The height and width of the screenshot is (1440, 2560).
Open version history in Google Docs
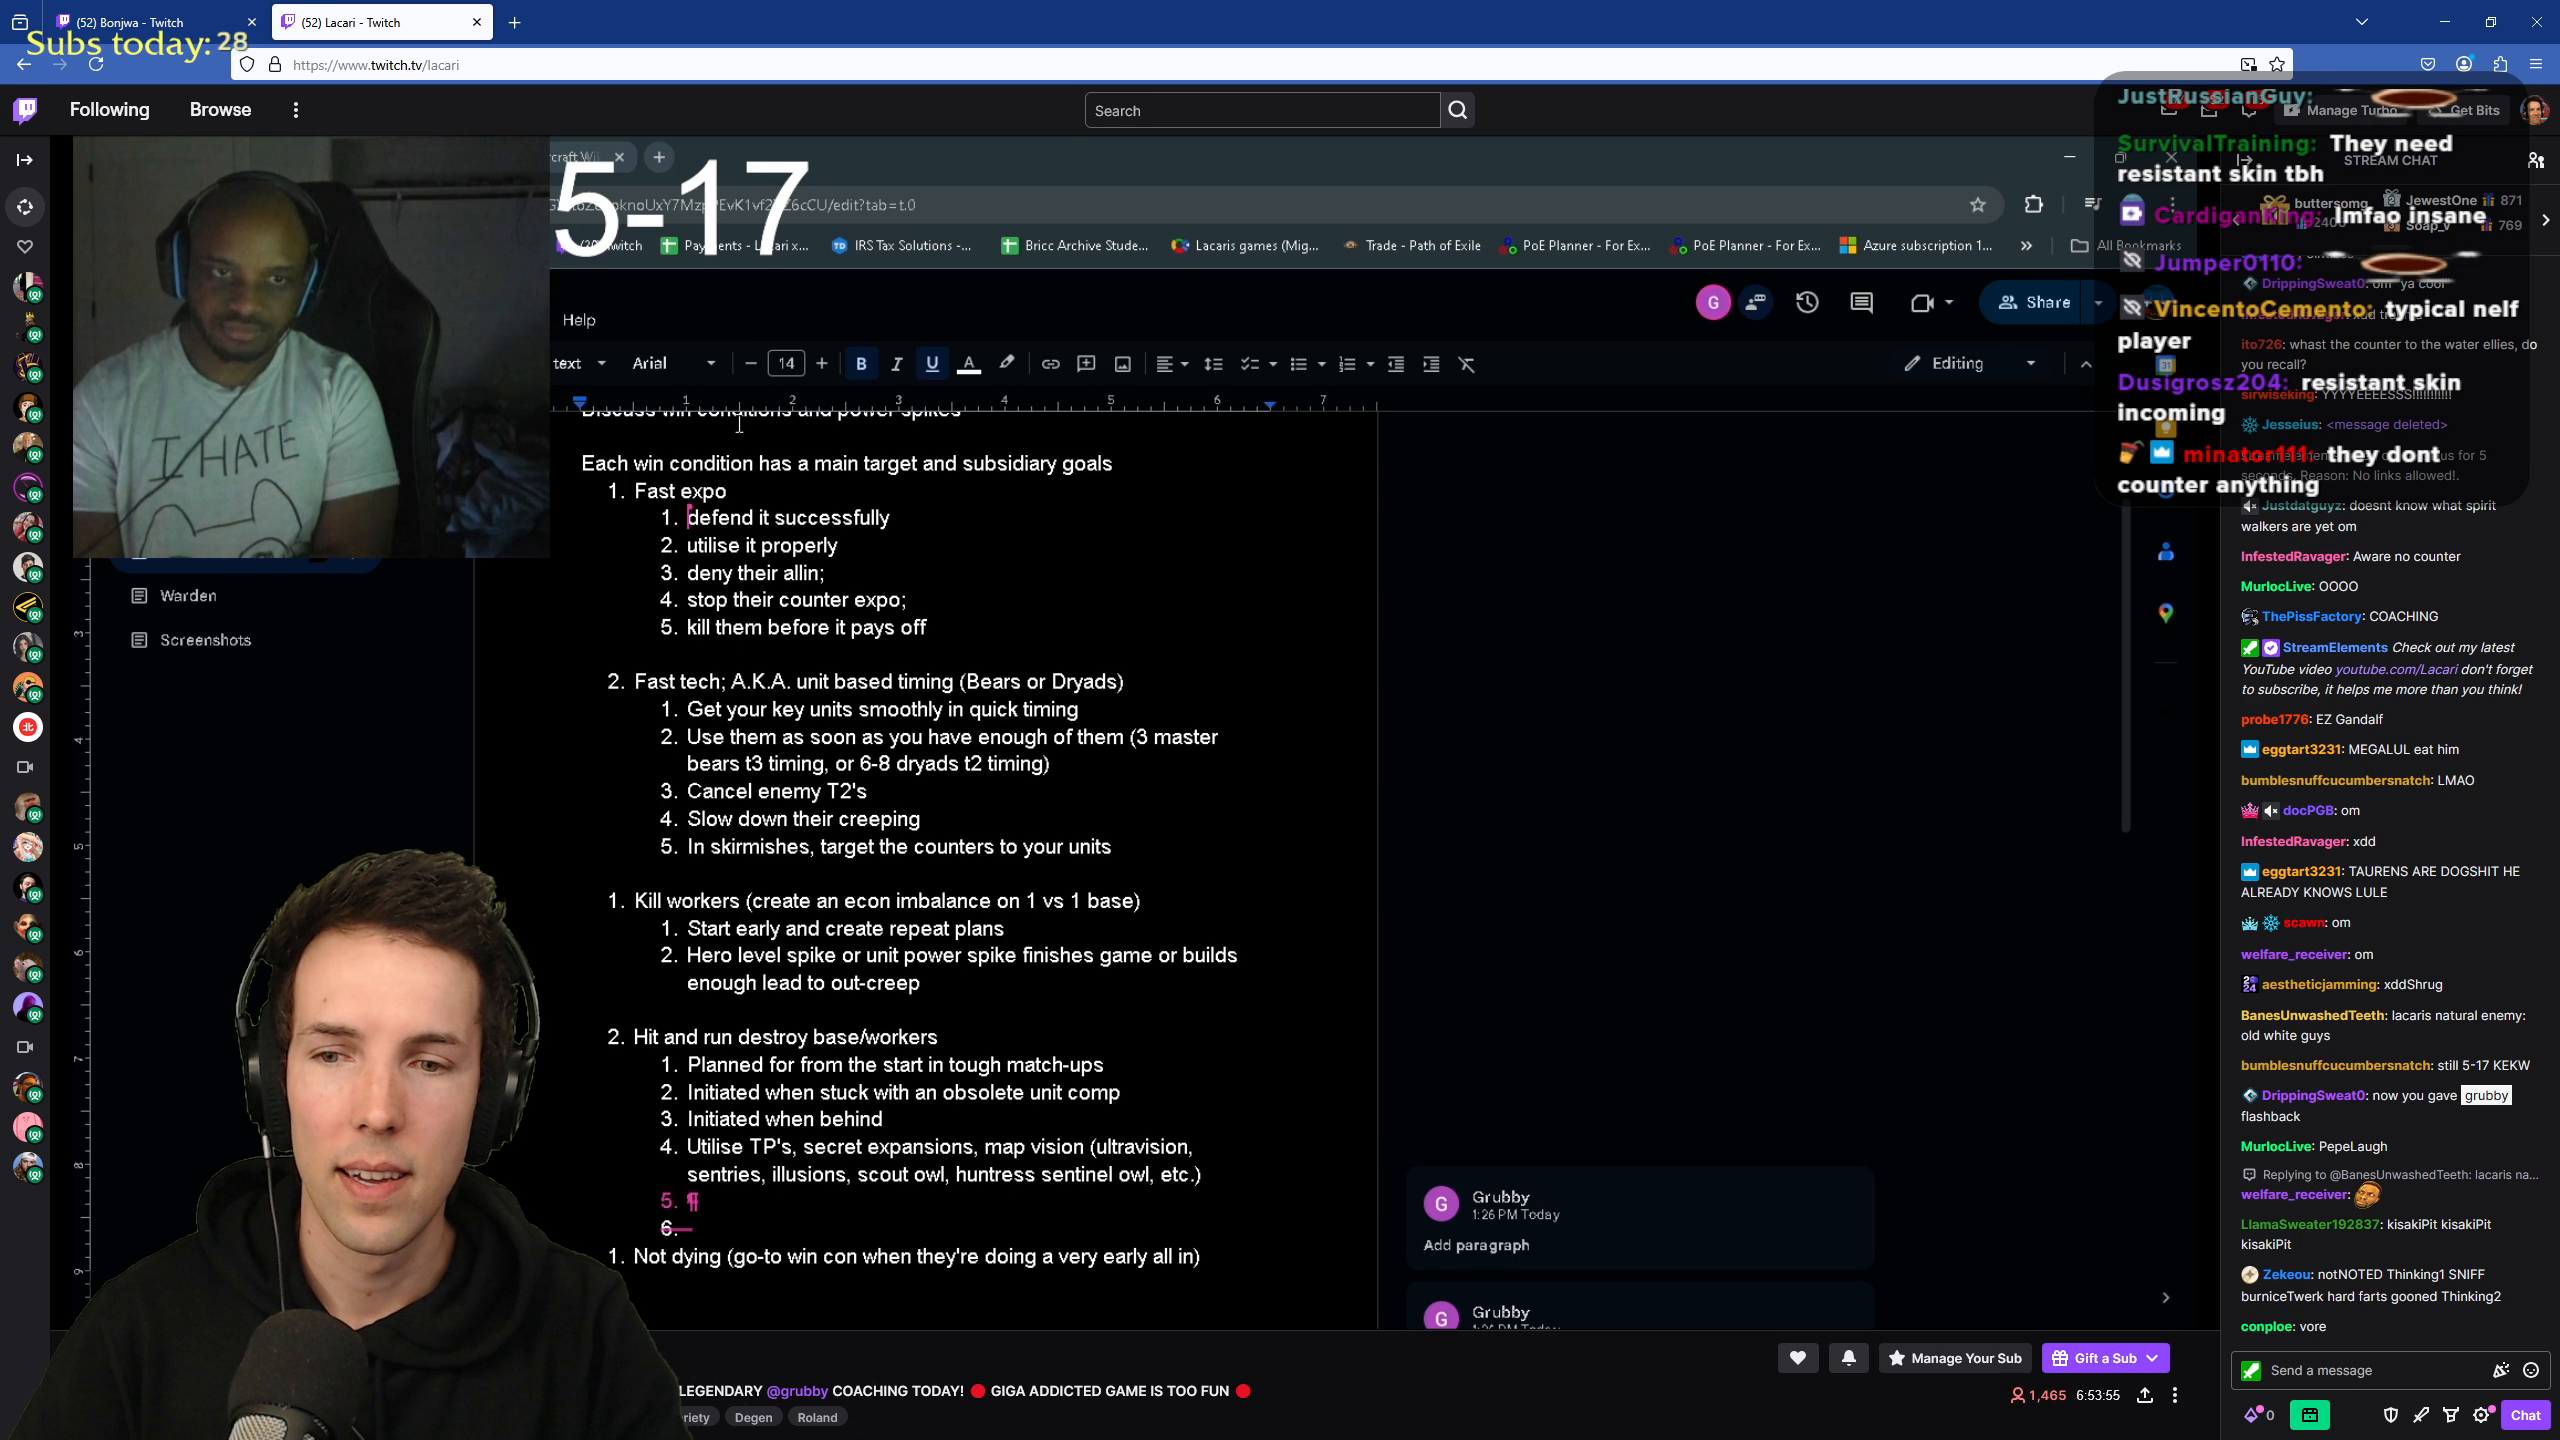(x=1808, y=302)
